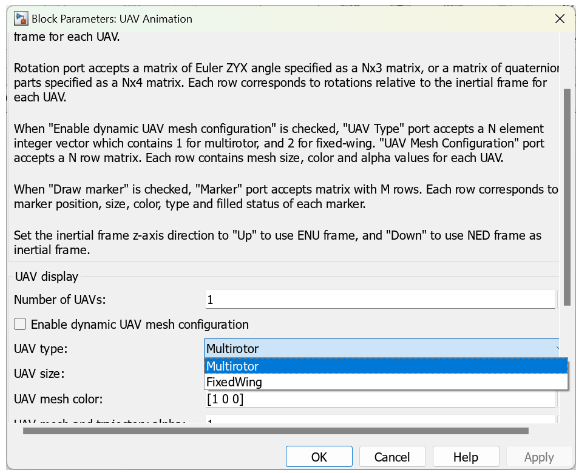Click the Number of UAVs input field
Image resolution: width=580 pixels, height=473 pixels.
tap(380, 300)
